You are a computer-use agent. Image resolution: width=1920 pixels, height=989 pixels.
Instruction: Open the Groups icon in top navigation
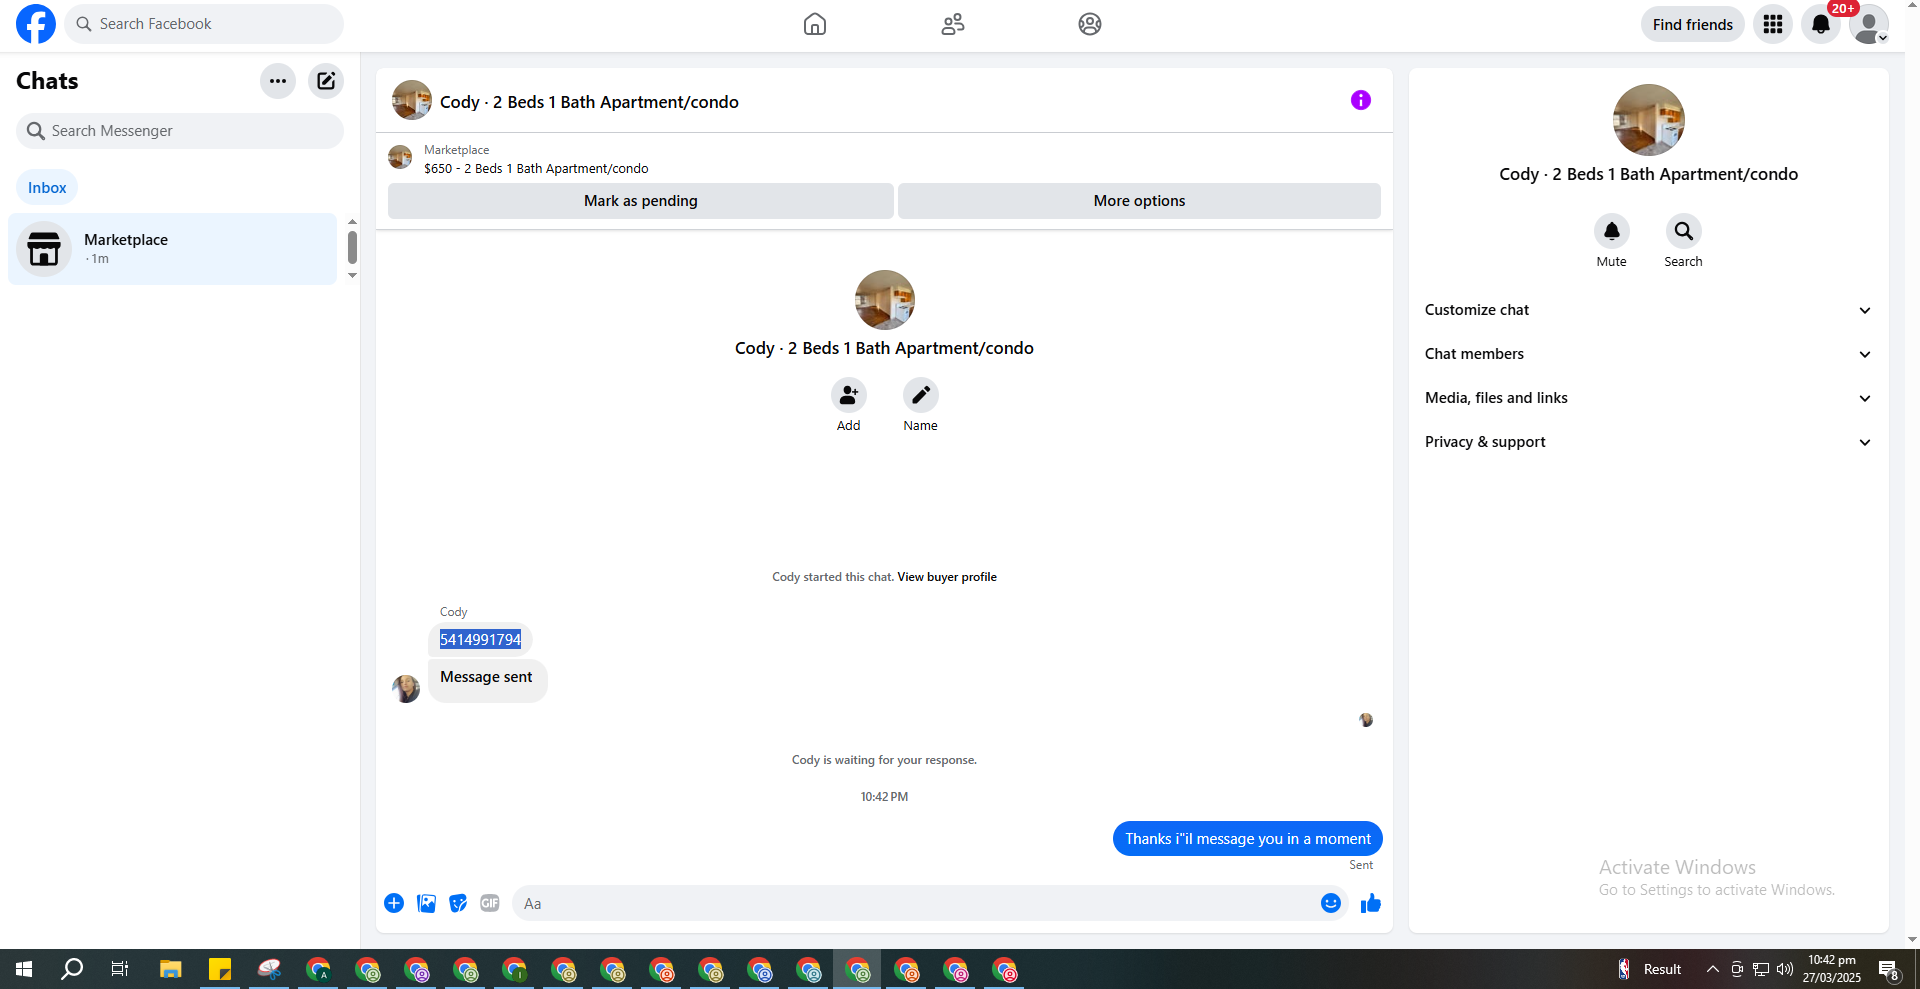pos(1090,24)
